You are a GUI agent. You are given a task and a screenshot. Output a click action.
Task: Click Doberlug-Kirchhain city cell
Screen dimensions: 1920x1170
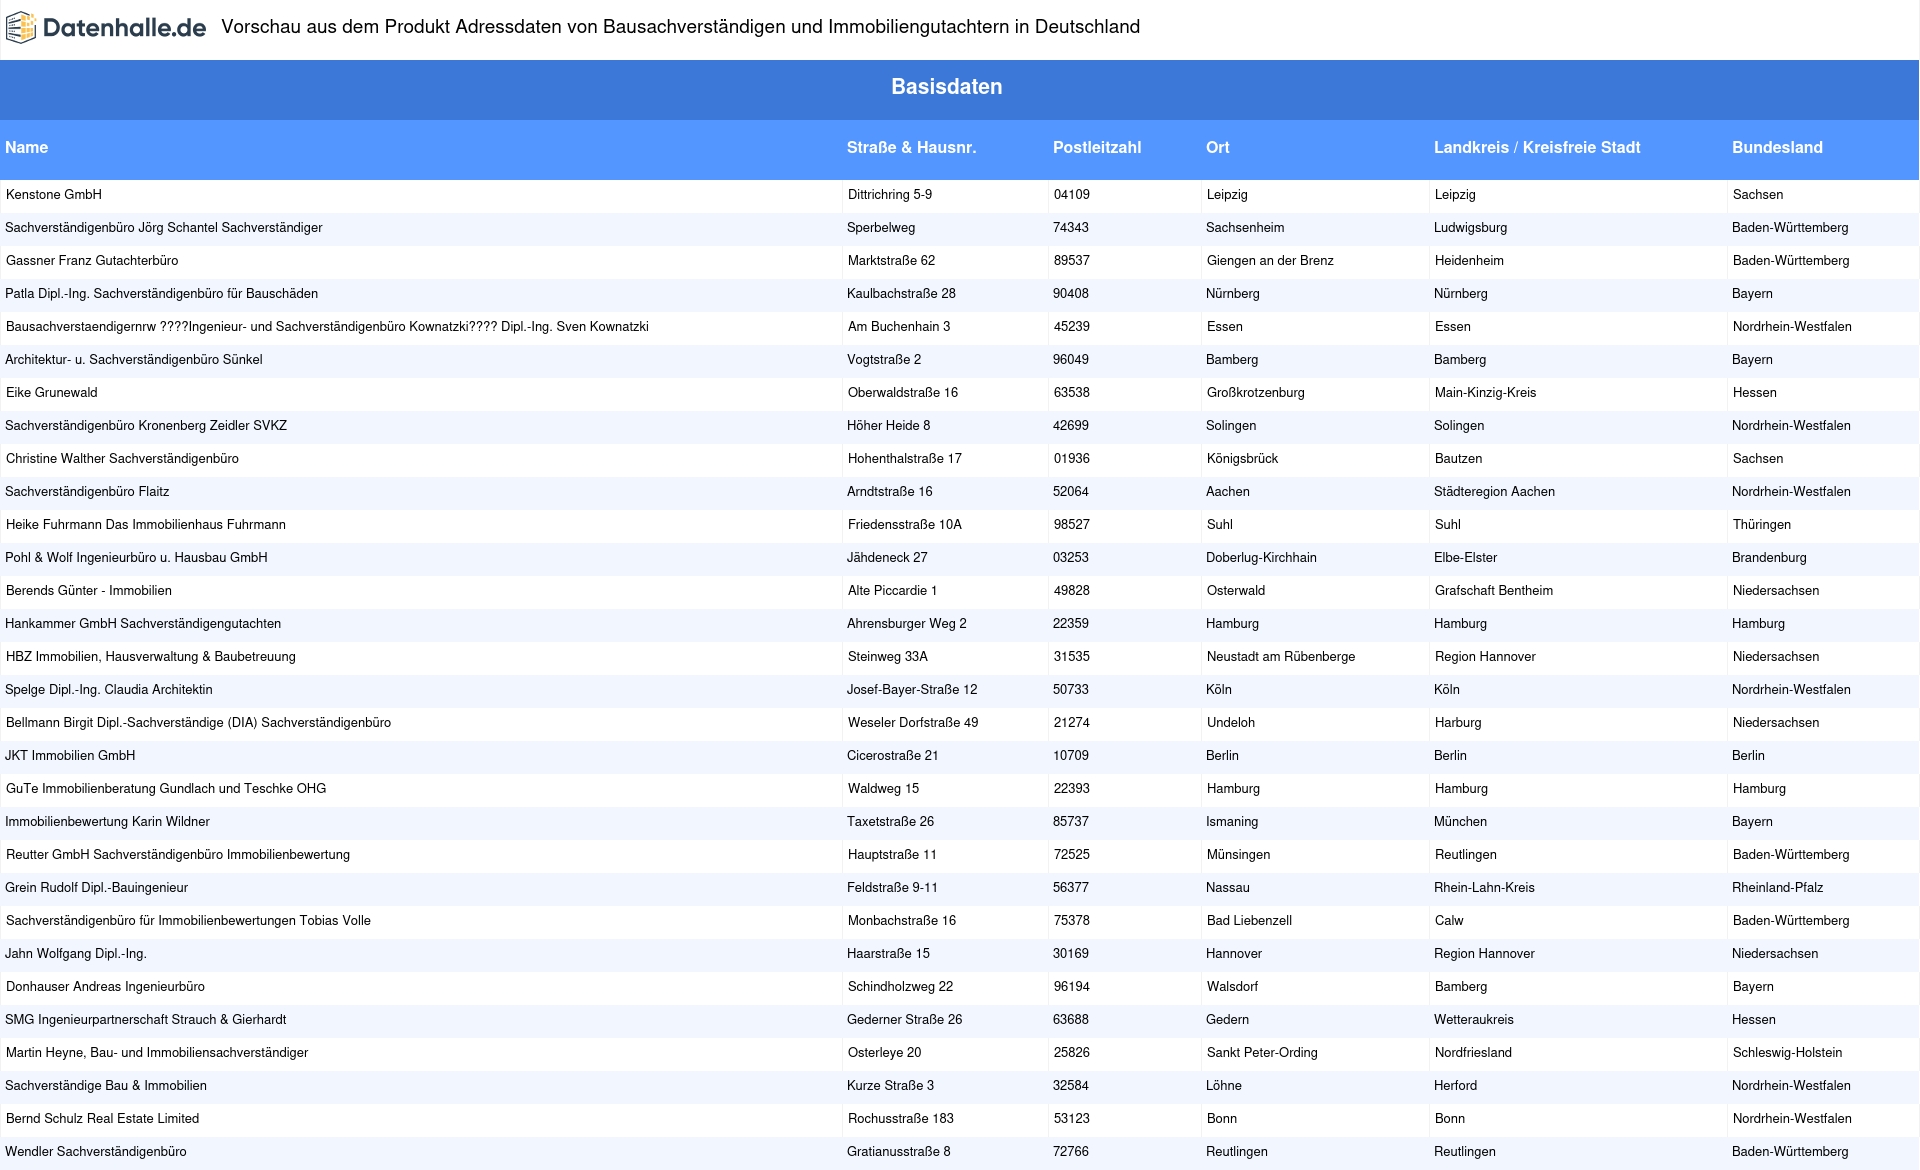click(1261, 557)
